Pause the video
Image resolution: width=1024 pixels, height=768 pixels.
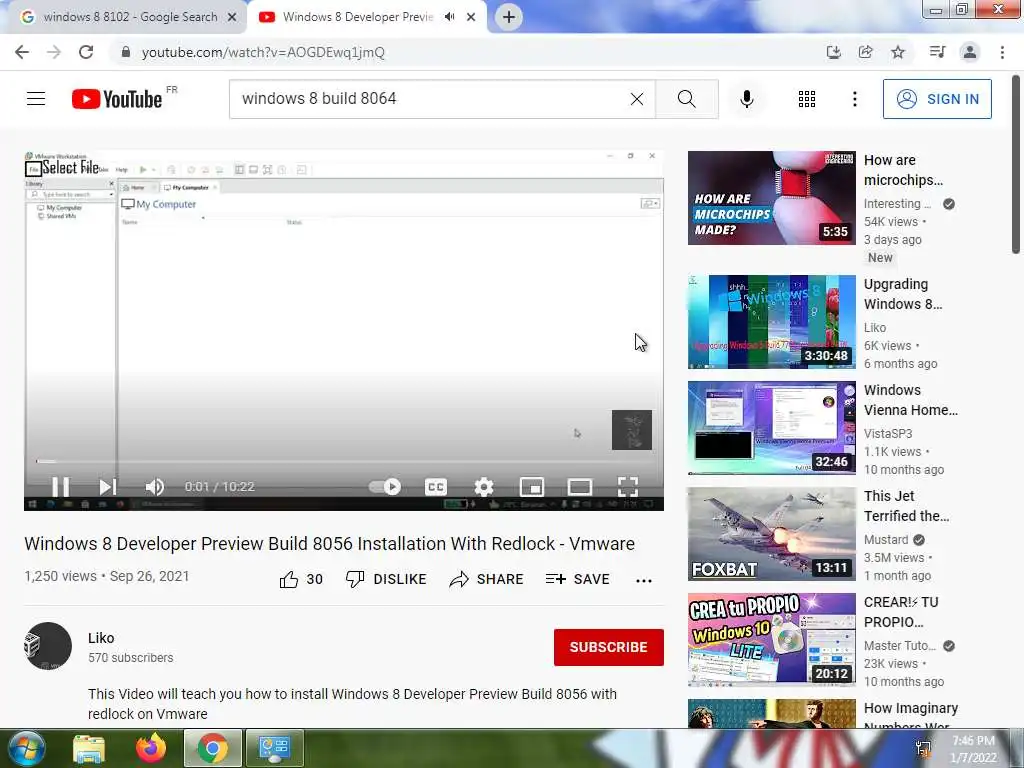[x=61, y=487]
